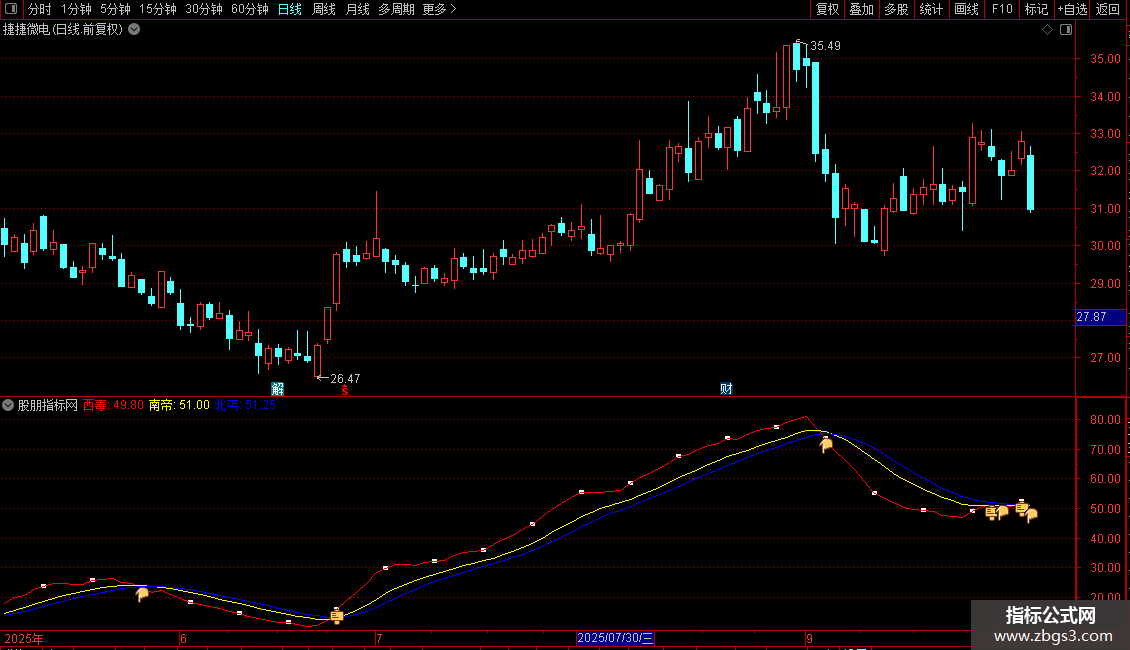Click the red $ marker icon
Viewport: 1130px width, 650px height.
tap(344, 390)
